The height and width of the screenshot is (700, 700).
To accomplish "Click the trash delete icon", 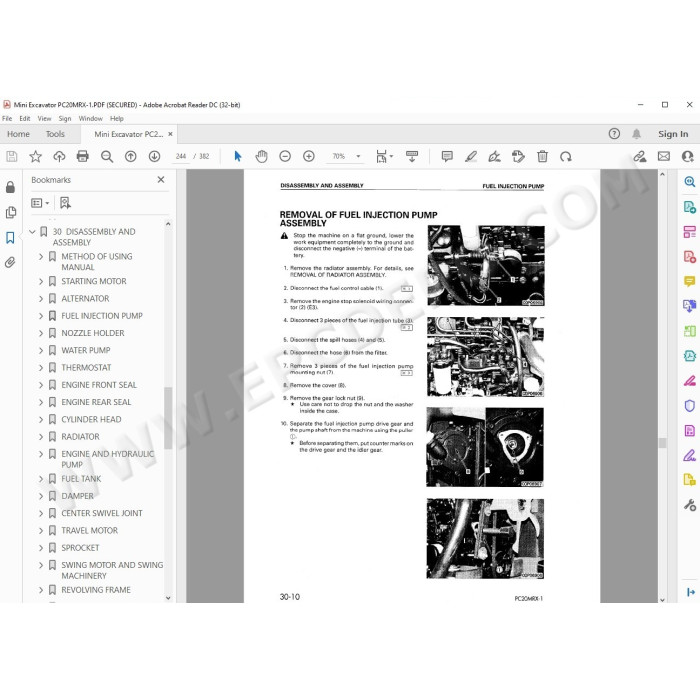I will click(x=542, y=156).
